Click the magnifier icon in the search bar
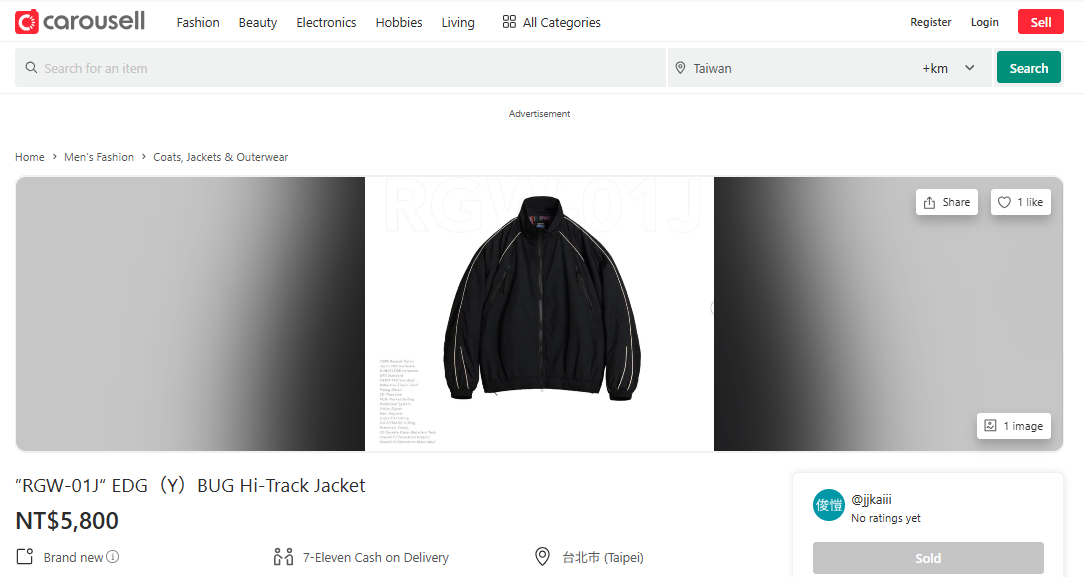 [31, 68]
